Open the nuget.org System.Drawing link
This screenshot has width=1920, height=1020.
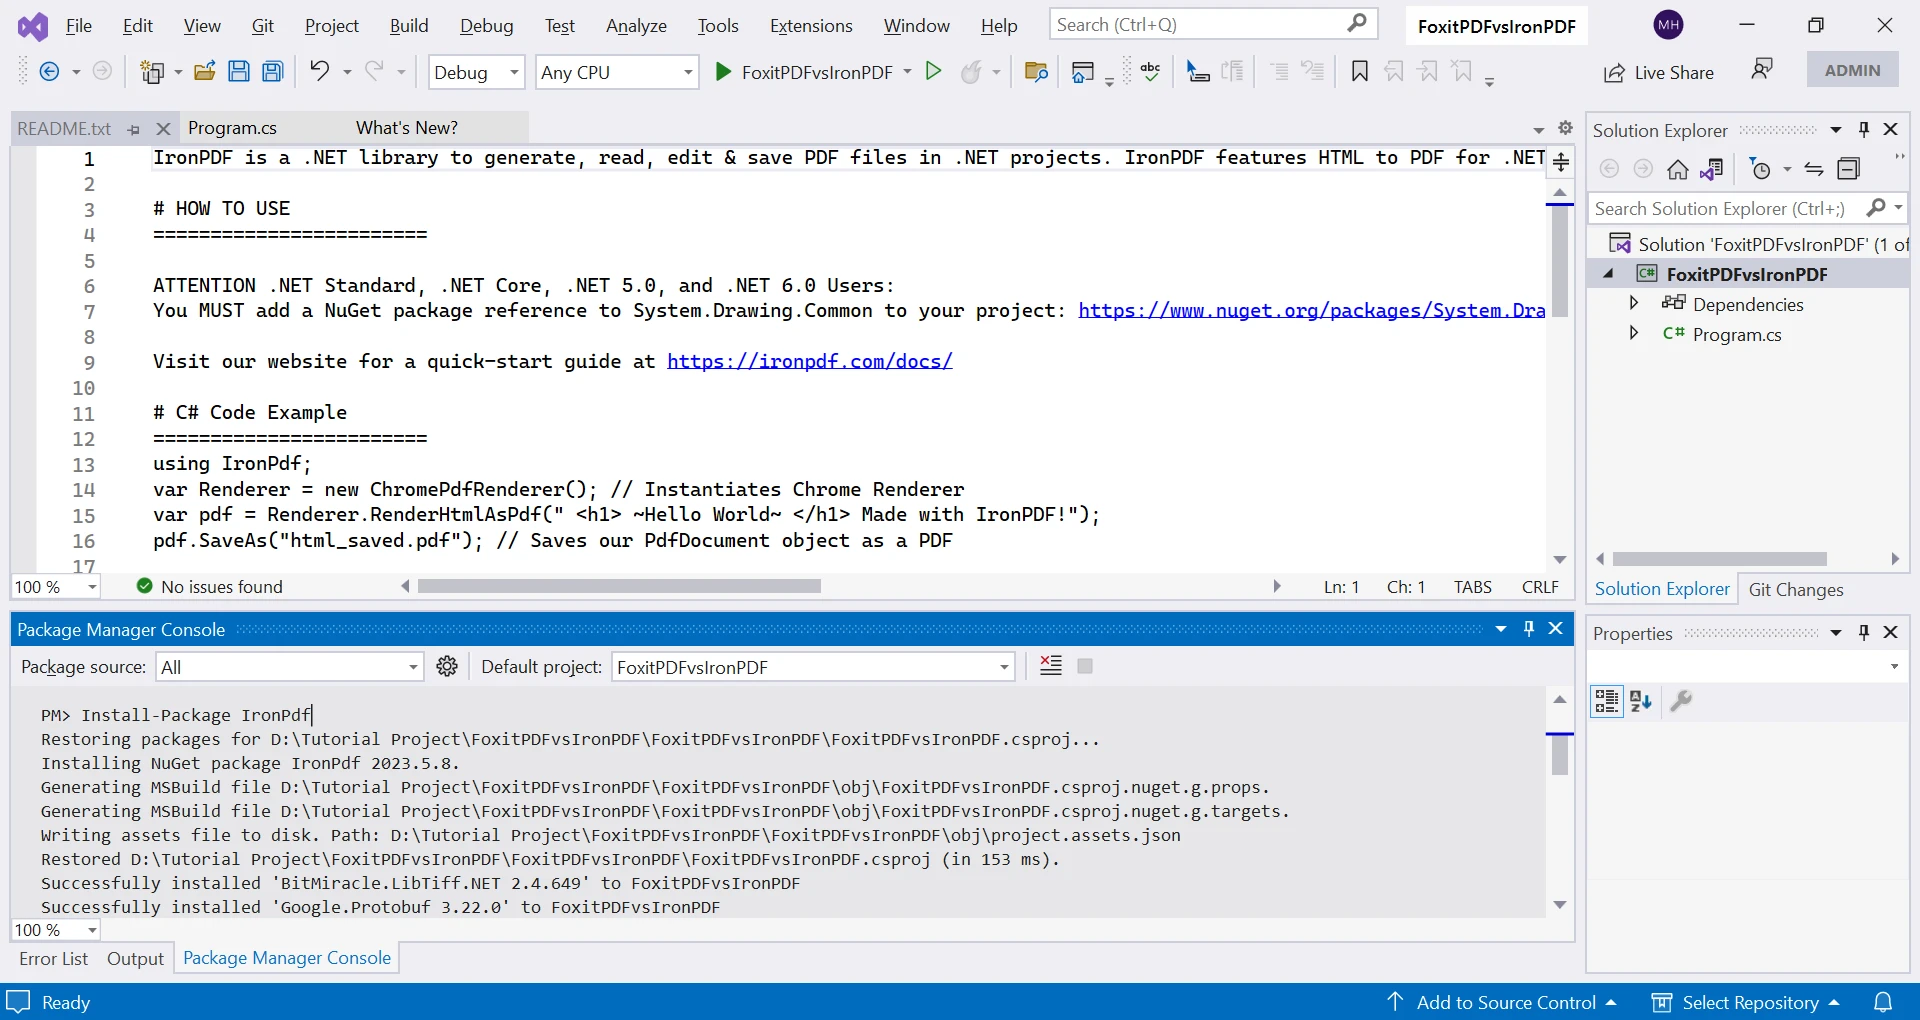click(x=1311, y=310)
